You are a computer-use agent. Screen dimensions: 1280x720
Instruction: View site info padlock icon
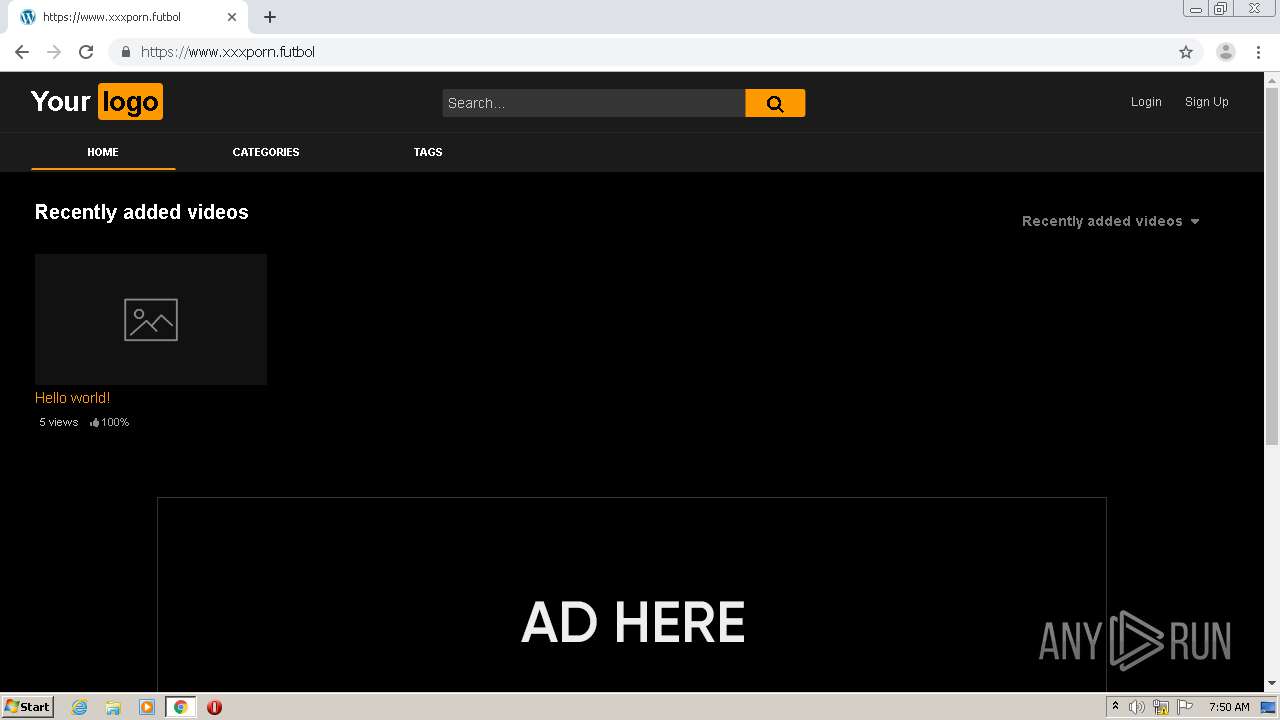coord(126,52)
